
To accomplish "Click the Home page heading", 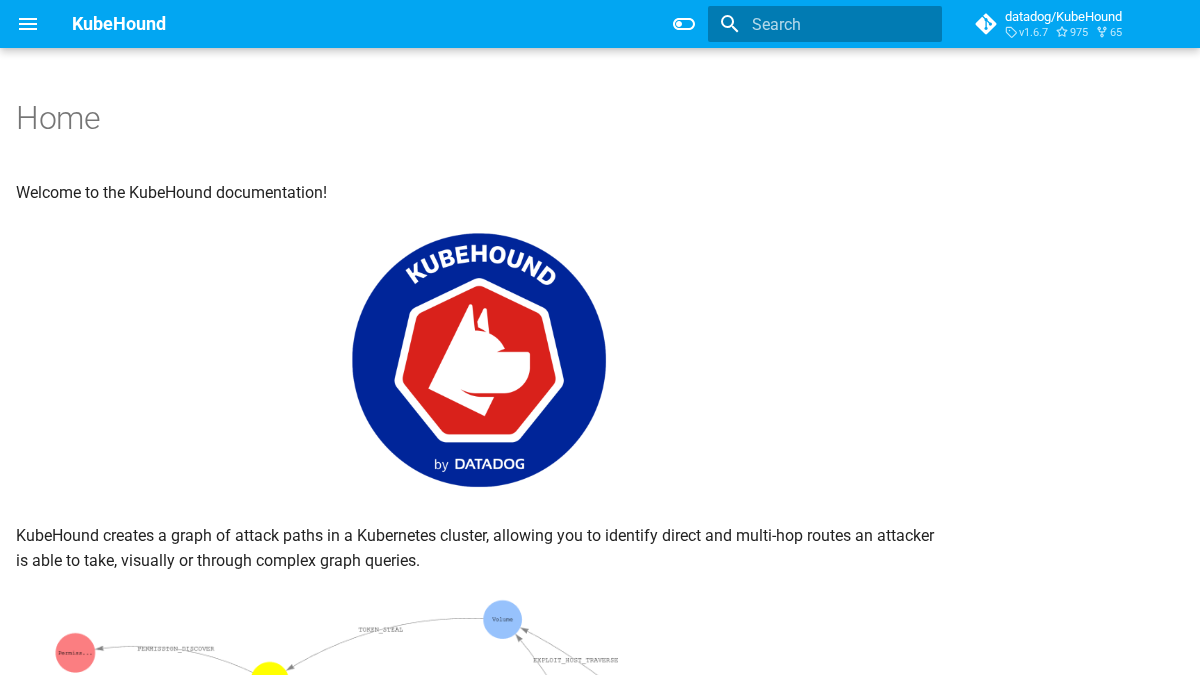I will click(58, 118).
